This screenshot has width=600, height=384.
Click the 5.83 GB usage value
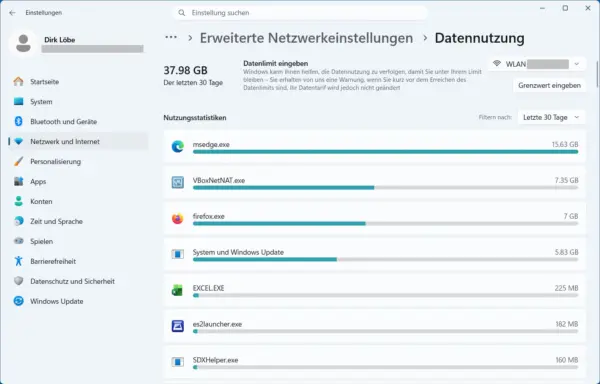click(x=566, y=252)
